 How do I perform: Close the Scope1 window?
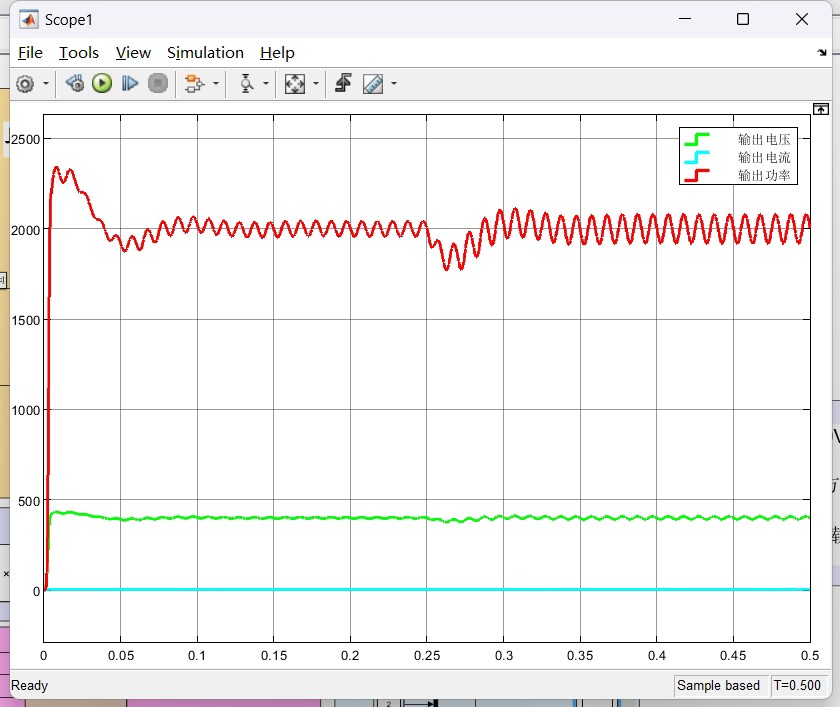(x=801, y=19)
